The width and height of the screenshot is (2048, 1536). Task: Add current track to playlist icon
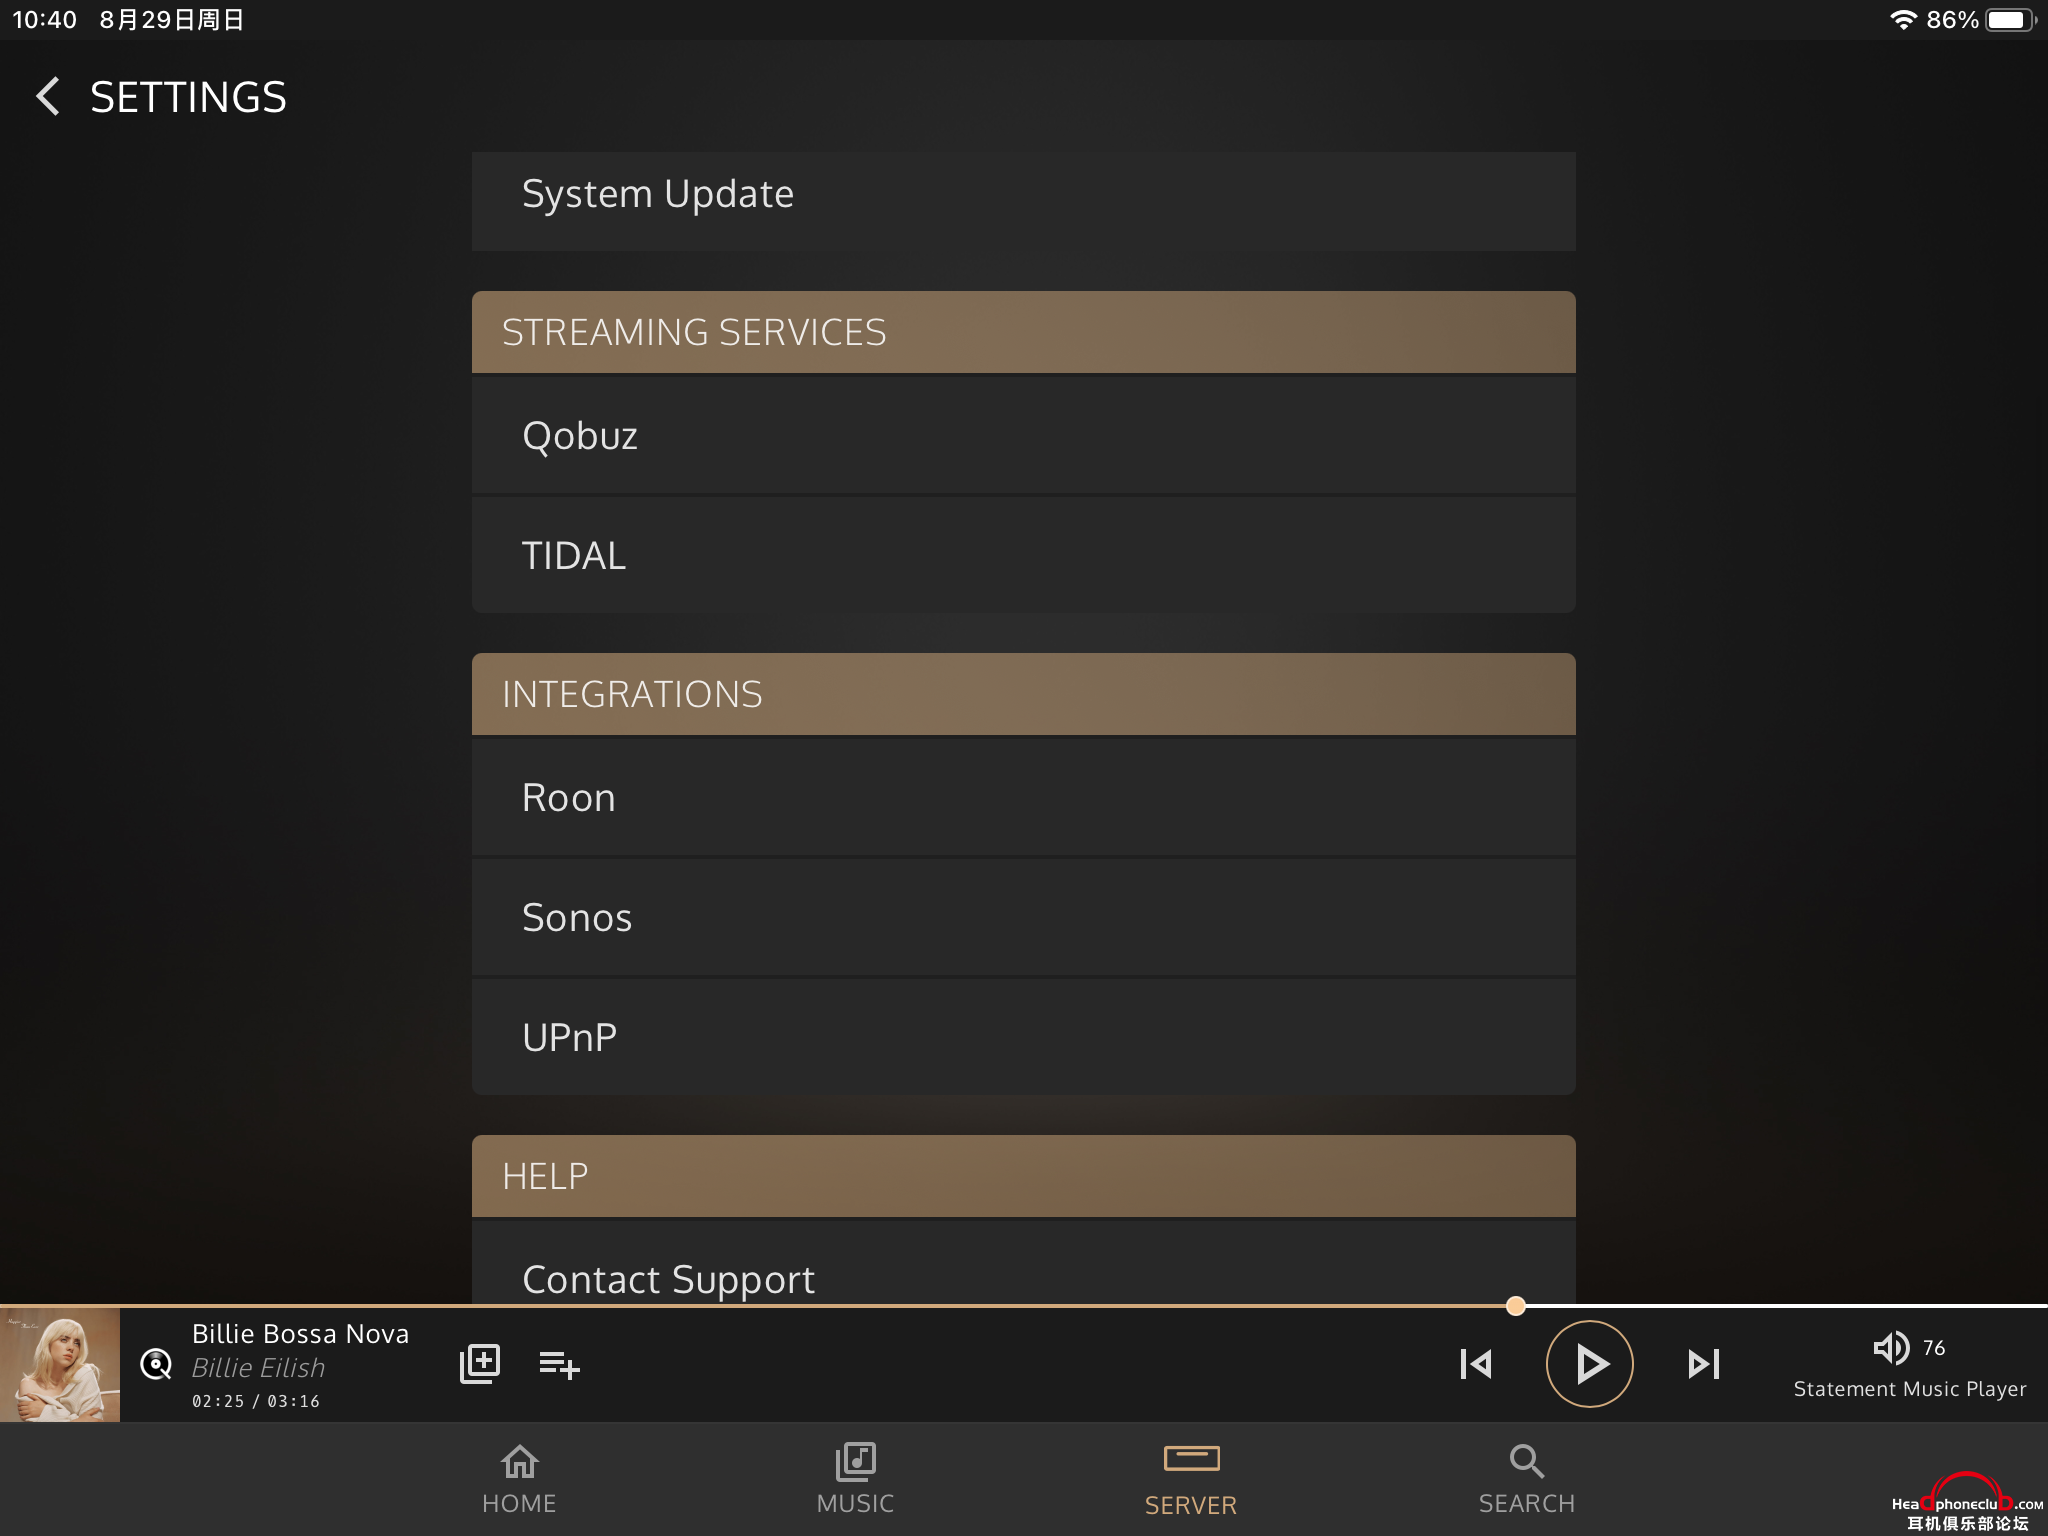pos(559,1365)
